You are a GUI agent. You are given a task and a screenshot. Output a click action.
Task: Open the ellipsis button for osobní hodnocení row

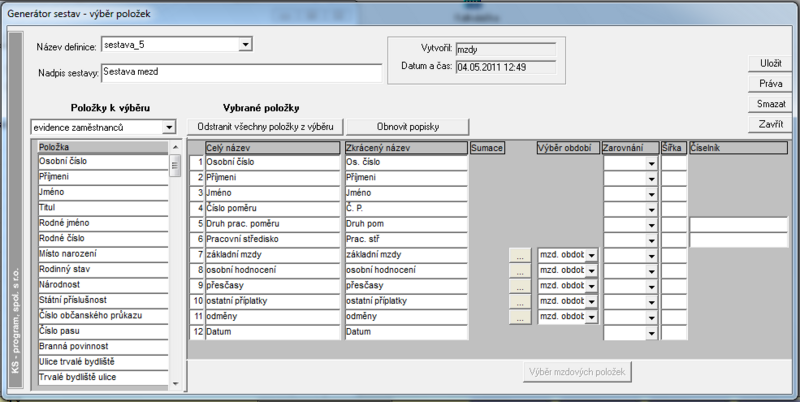coord(520,271)
